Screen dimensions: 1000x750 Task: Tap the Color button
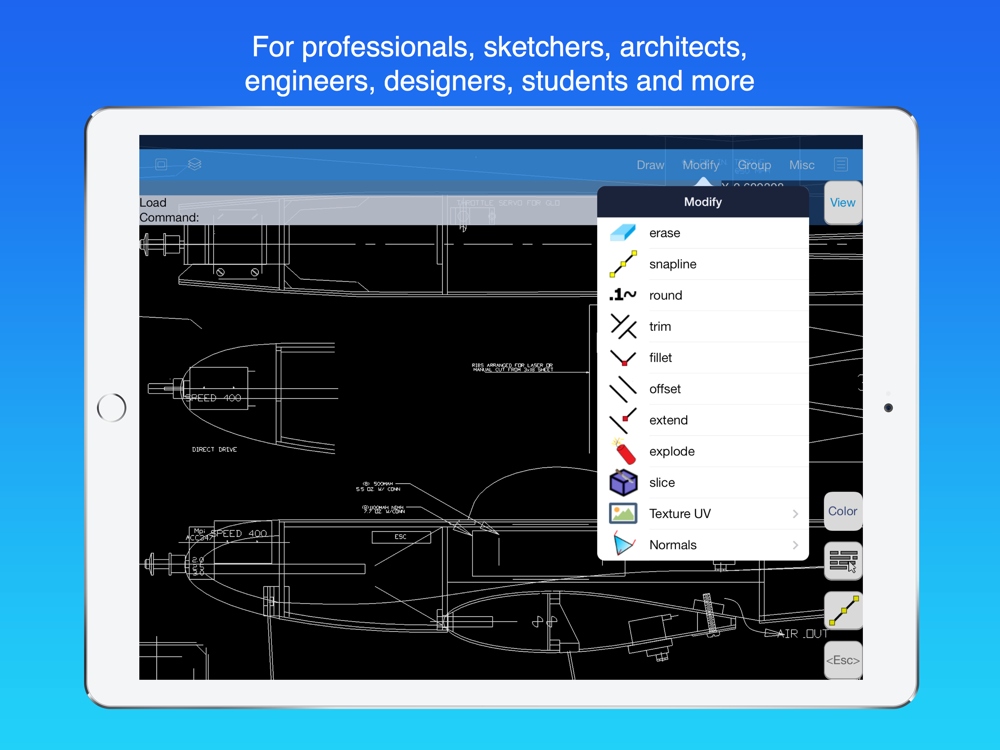[x=842, y=511]
